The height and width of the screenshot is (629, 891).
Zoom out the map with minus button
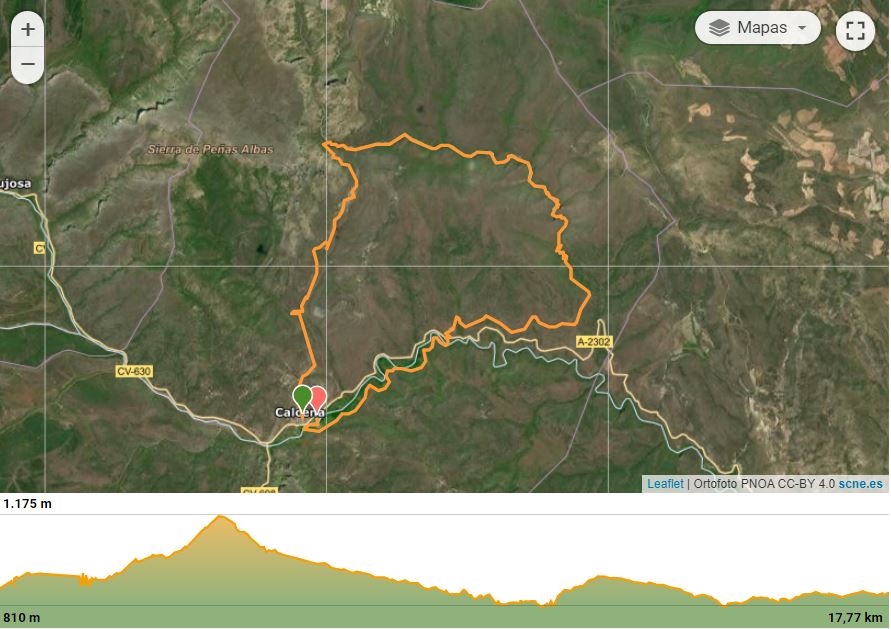tap(27, 65)
